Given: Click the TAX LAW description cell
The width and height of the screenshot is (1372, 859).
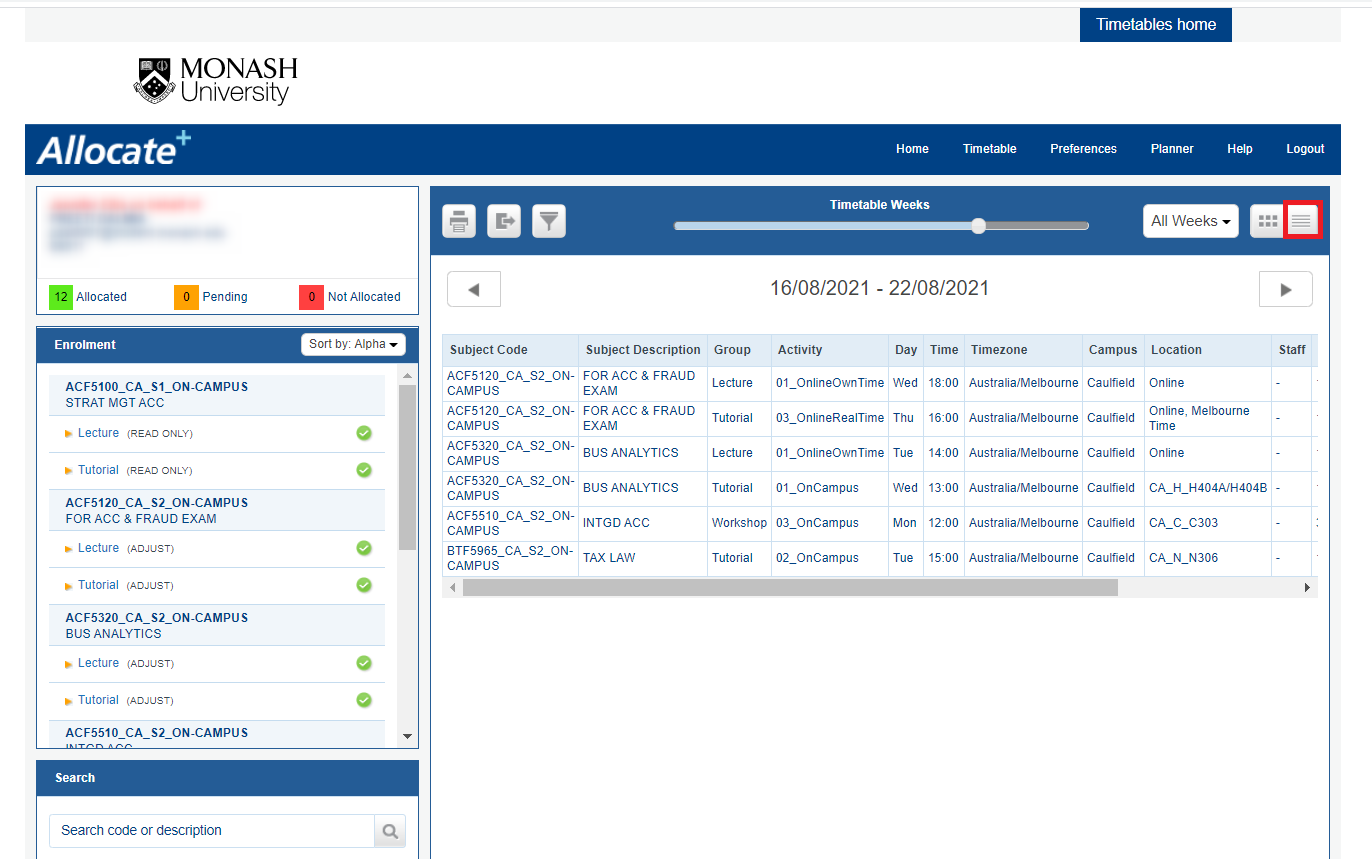Looking at the screenshot, I should (642, 558).
